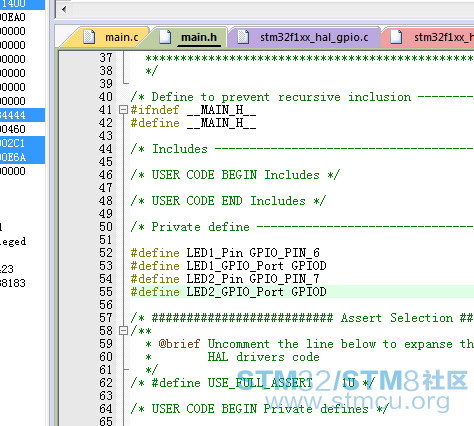This screenshot has height=426, width=474.
Task: Select the 0E6A highlighted register value
Action: tap(22, 157)
